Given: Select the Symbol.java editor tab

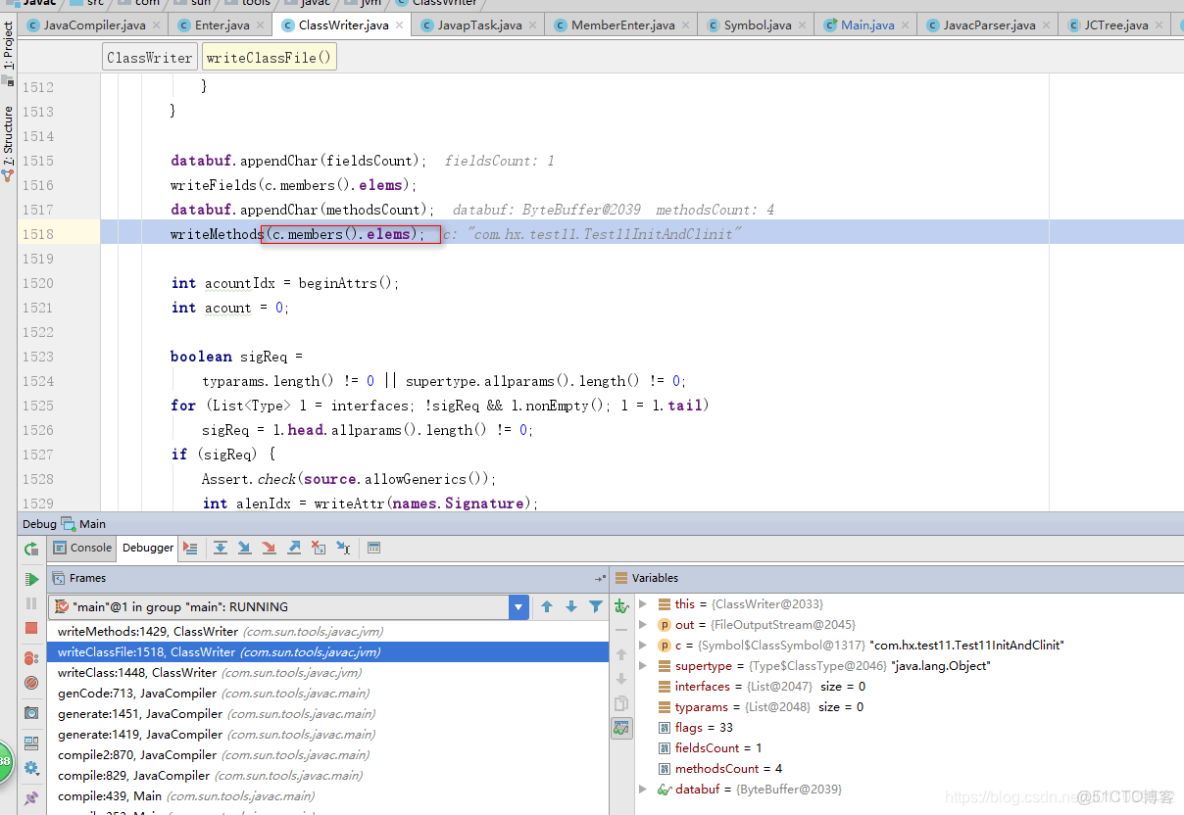Looking at the screenshot, I should 755,24.
